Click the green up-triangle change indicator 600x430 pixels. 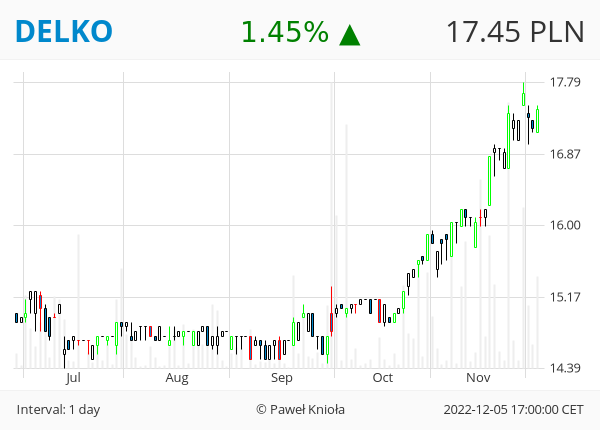350,35
